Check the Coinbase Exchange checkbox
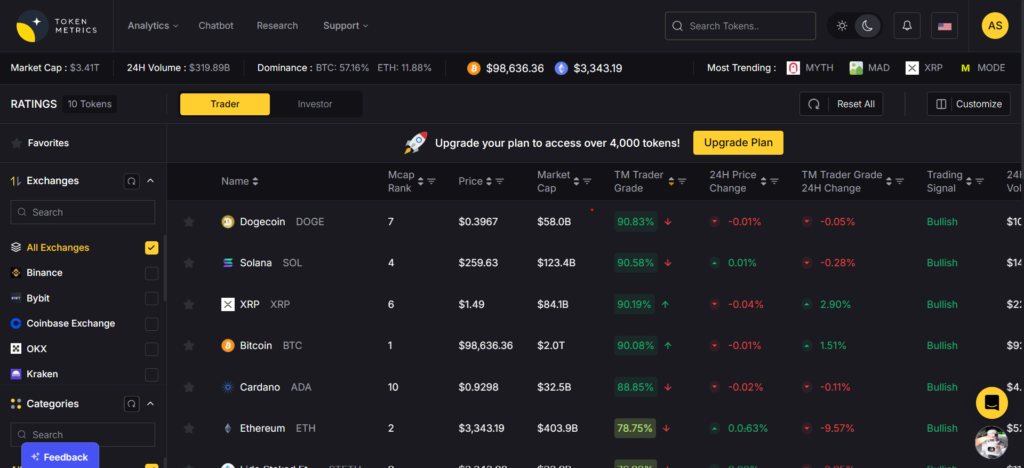The image size is (1024, 468). (x=152, y=324)
